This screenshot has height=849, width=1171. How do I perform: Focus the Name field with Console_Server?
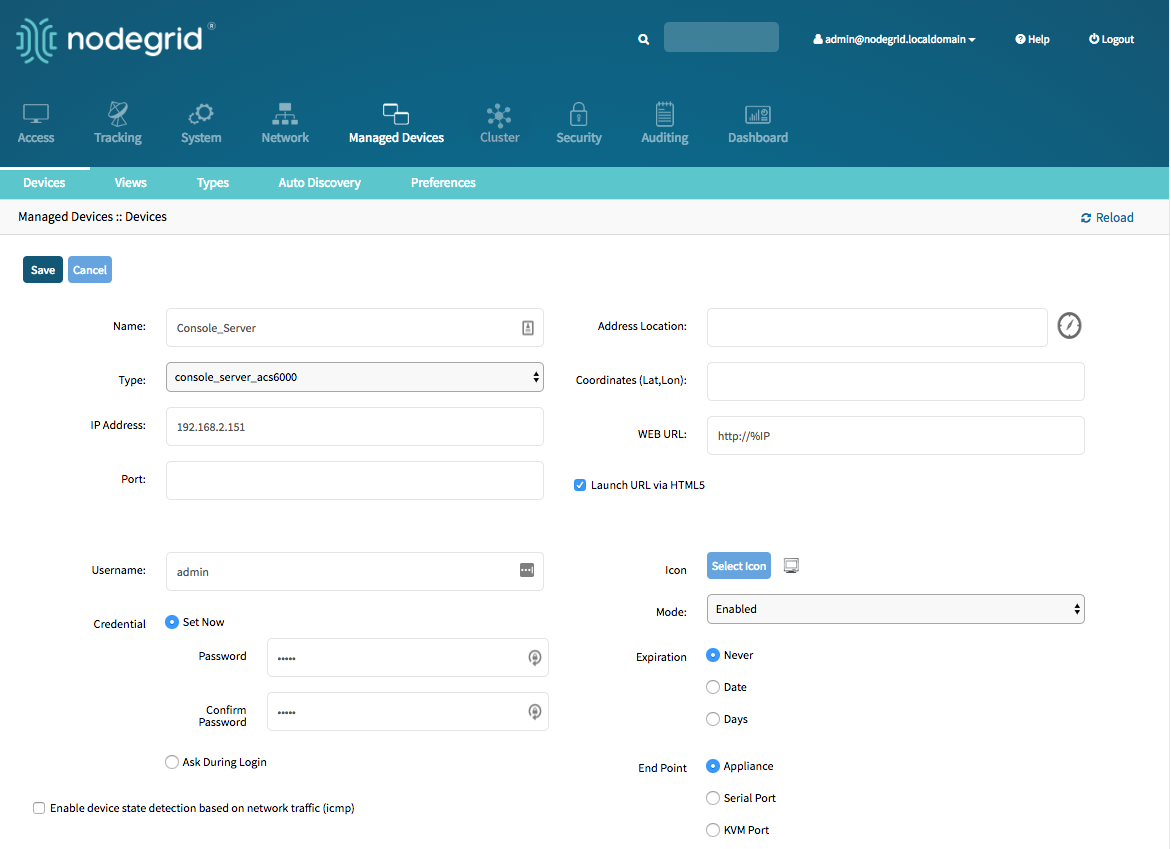(355, 328)
